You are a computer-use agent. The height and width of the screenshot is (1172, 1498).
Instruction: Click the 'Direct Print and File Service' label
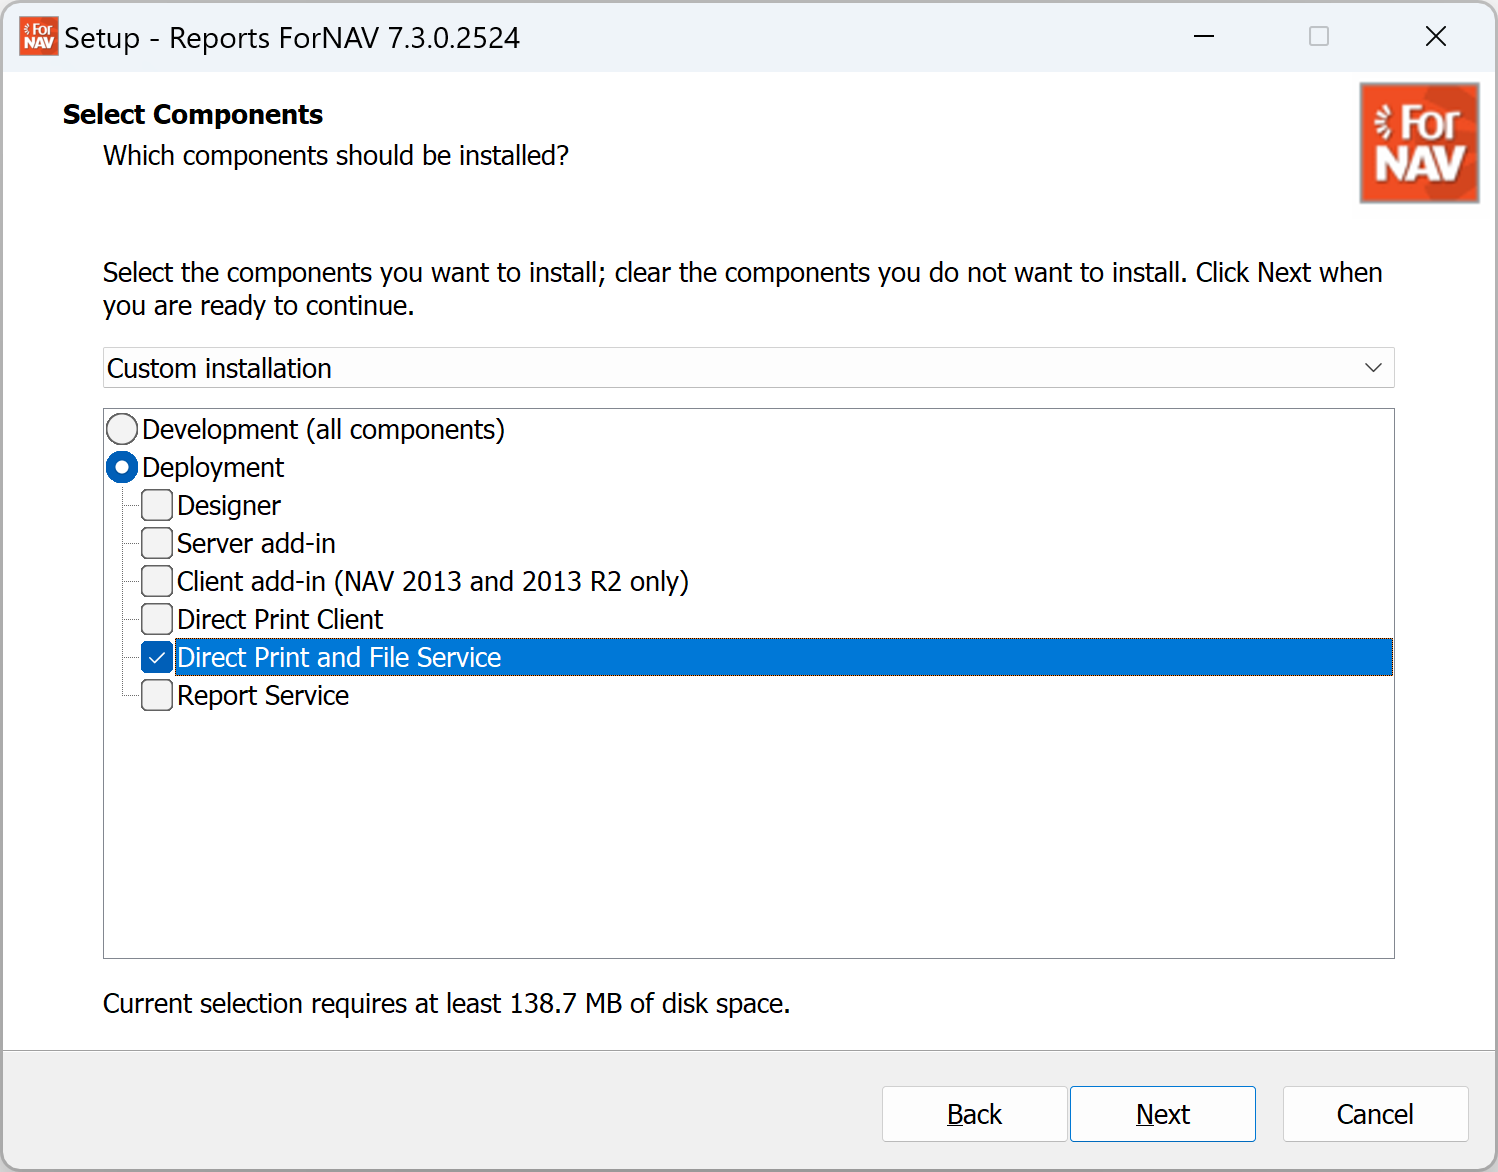click(x=339, y=657)
